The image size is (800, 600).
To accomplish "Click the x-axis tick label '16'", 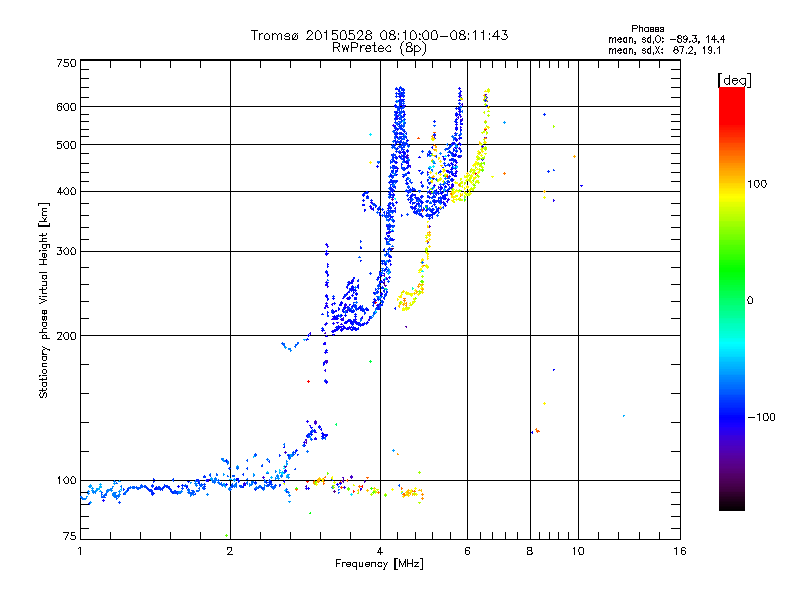I will (x=680, y=551).
